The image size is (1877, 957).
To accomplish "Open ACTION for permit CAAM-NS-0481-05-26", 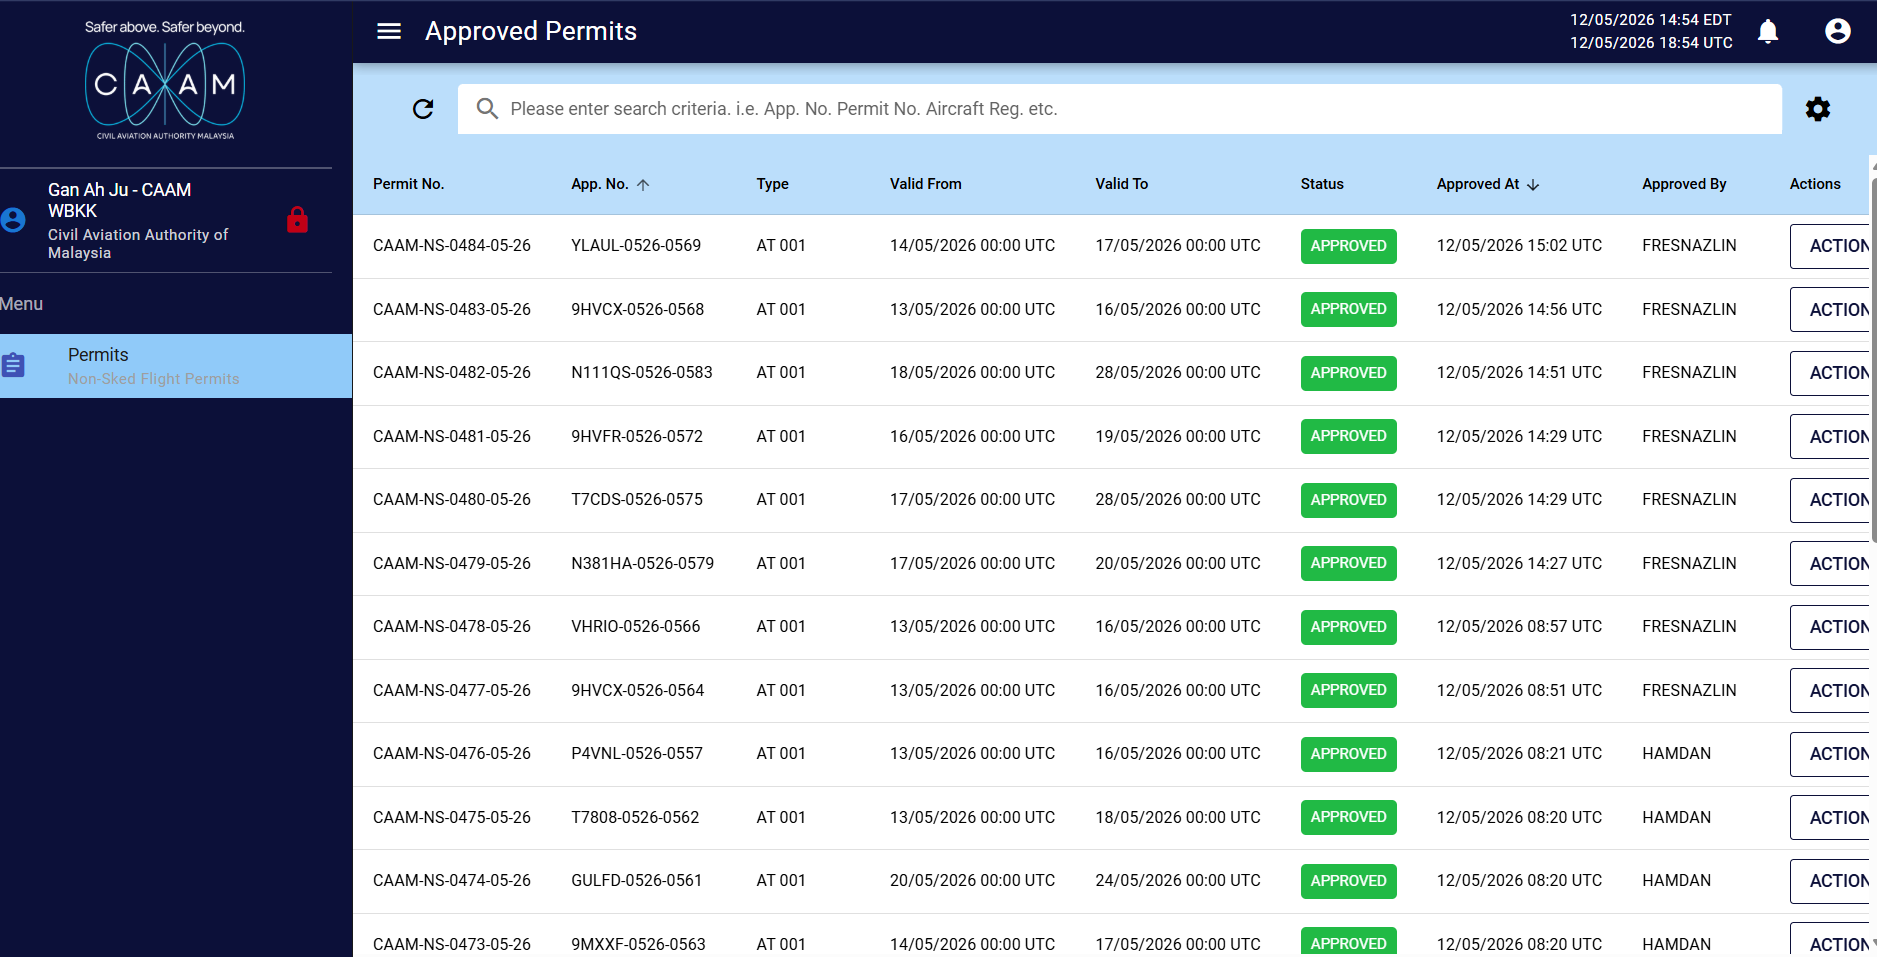I will click(1830, 437).
